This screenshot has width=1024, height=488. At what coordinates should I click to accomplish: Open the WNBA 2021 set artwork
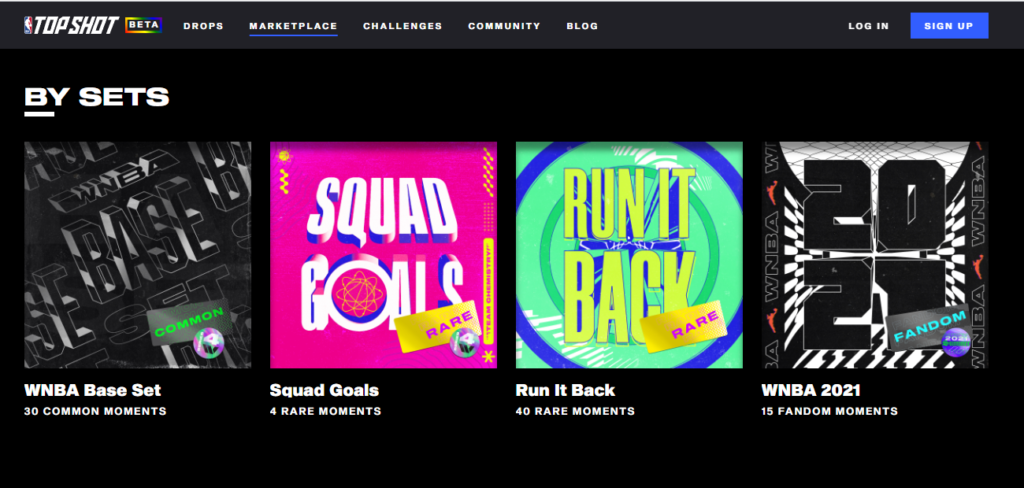pos(875,255)
